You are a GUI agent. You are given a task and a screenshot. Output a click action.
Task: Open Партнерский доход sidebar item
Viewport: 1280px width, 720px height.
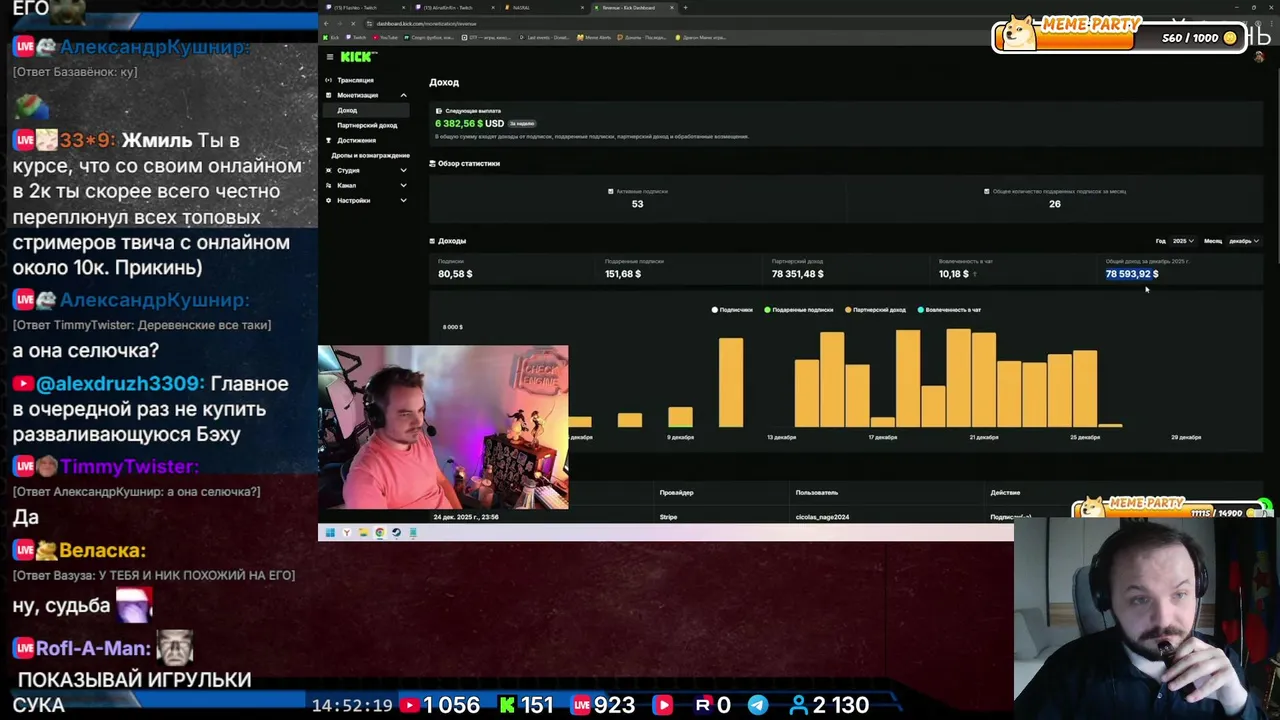(x=367, y=125)
